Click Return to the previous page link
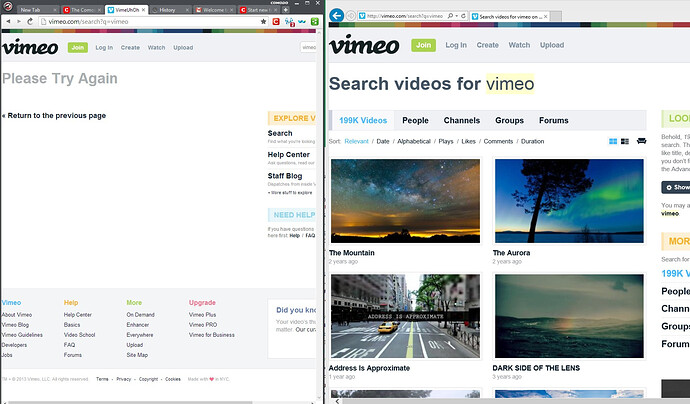The width and height of the screenshot is (690, 404). click(55, 115)
